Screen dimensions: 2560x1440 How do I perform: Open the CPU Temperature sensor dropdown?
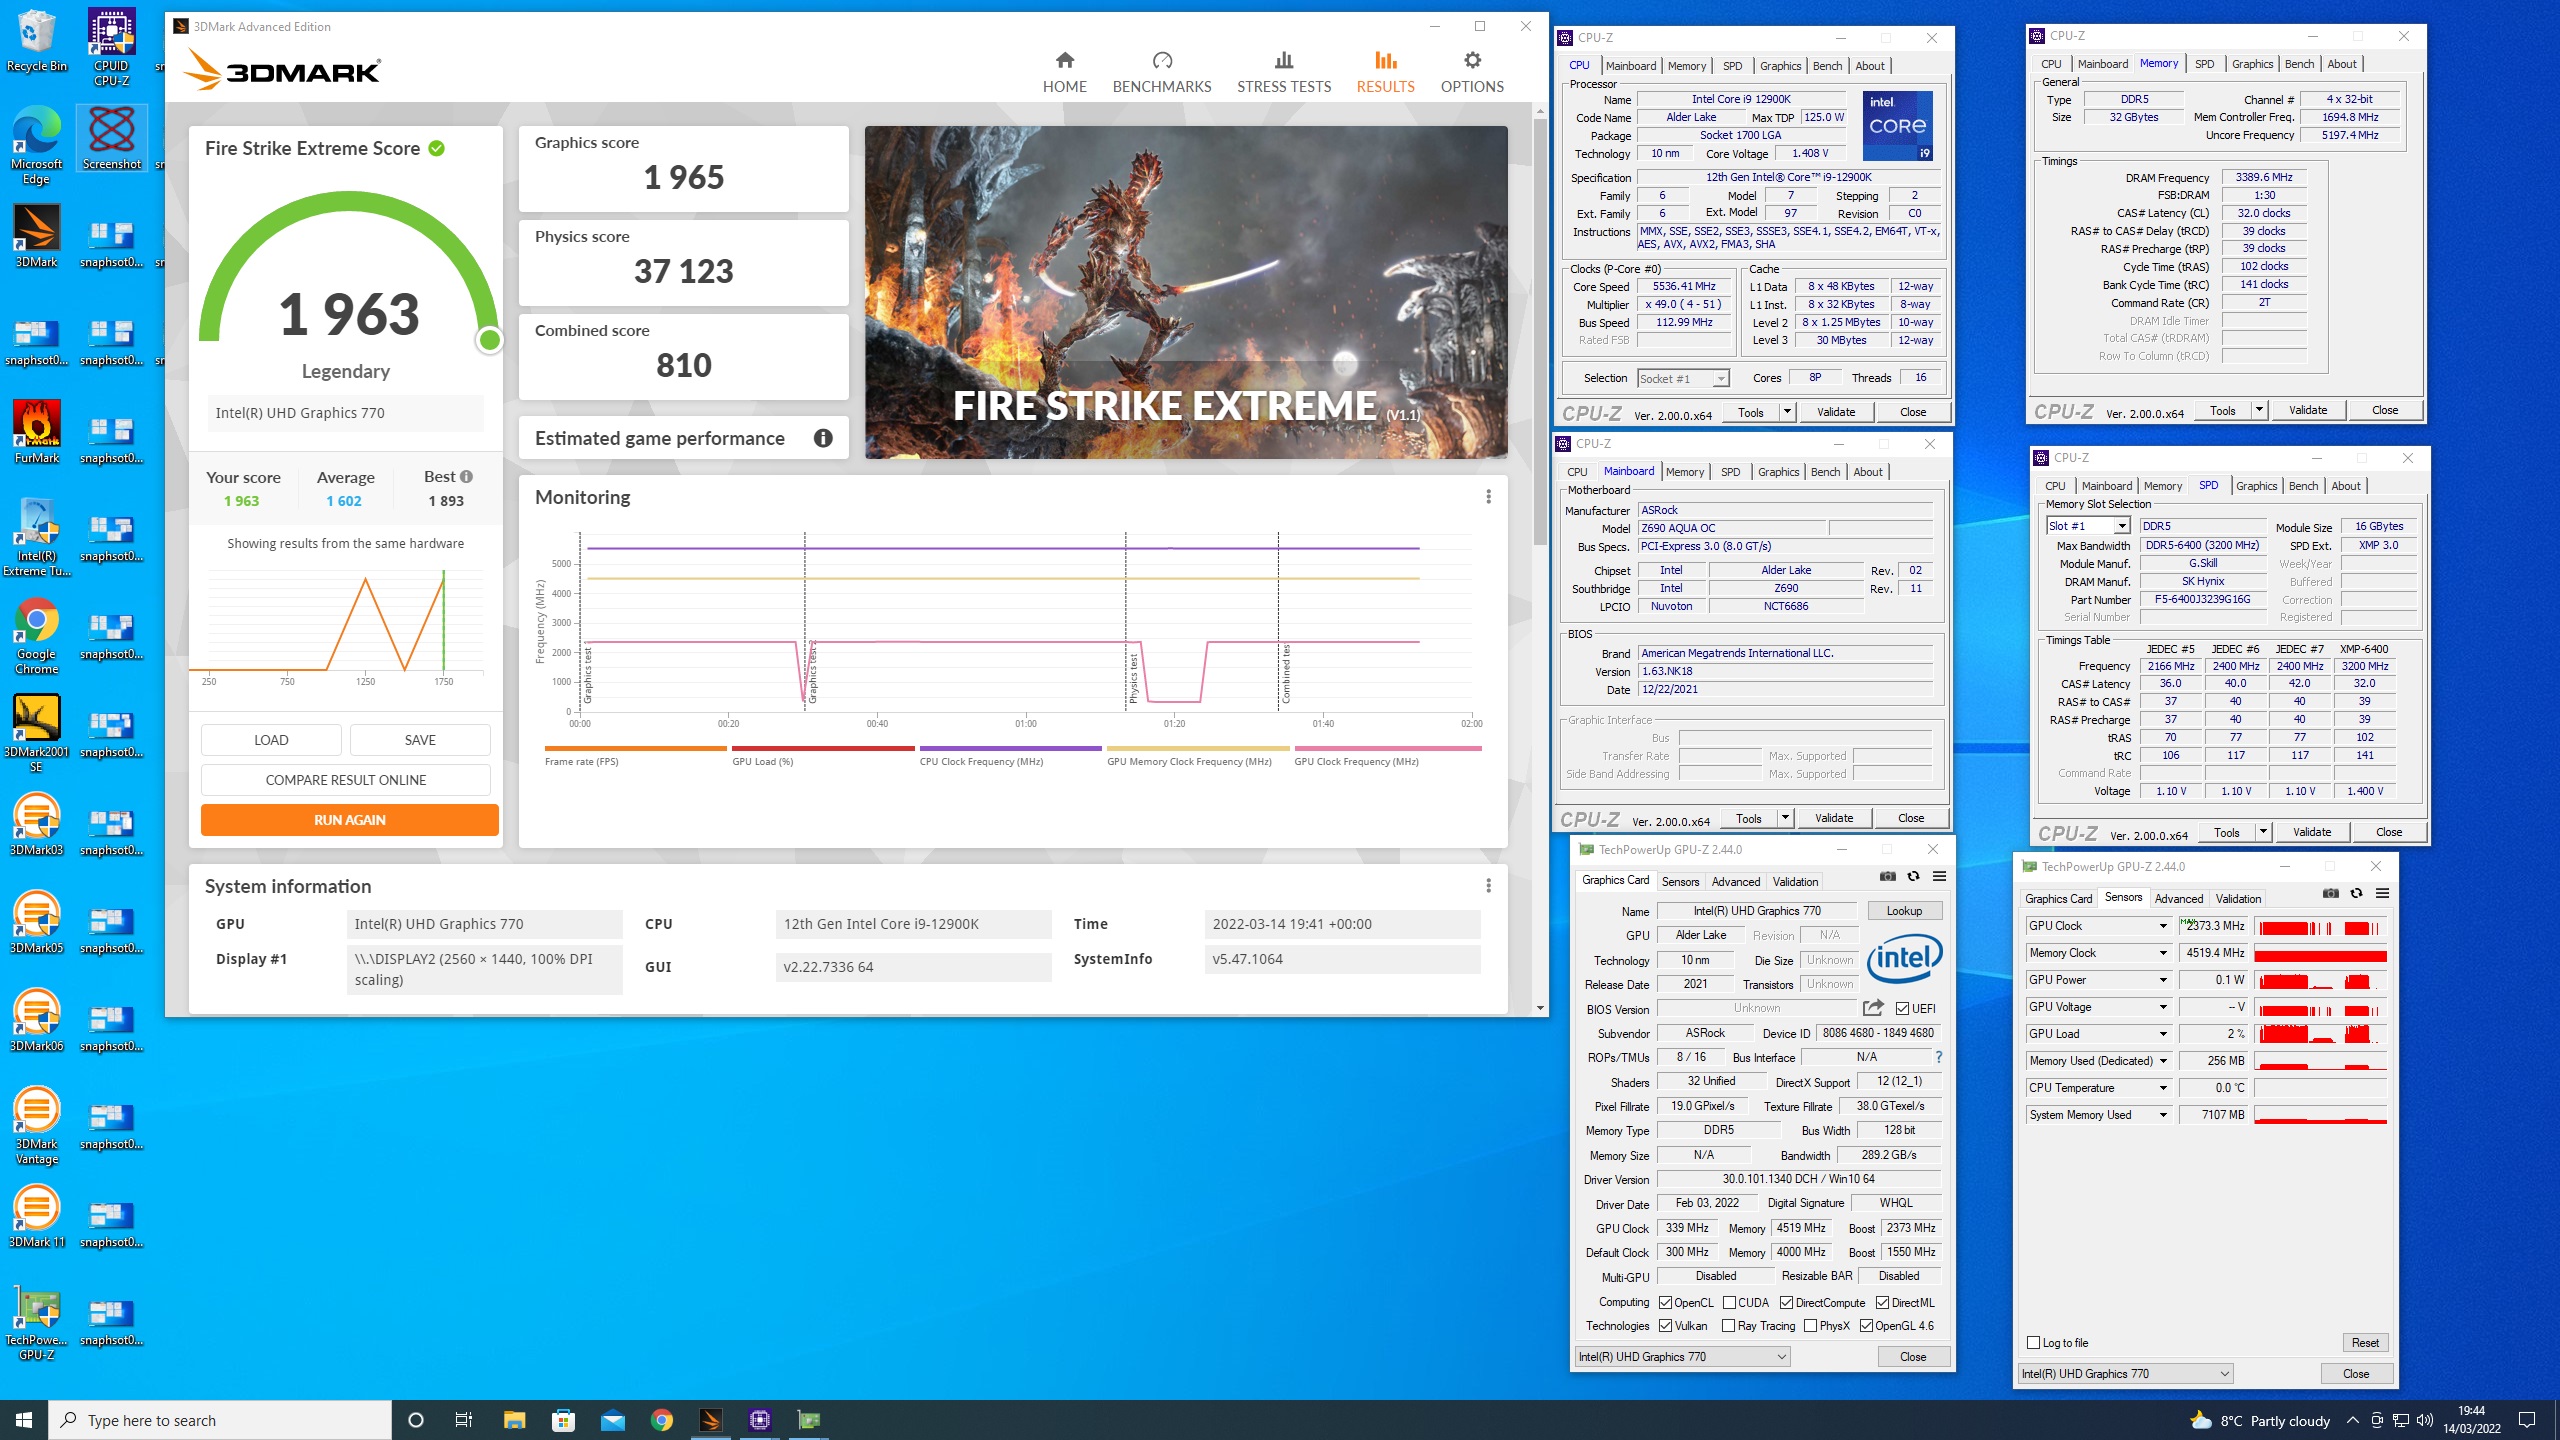click(x=2163, y=1088)
